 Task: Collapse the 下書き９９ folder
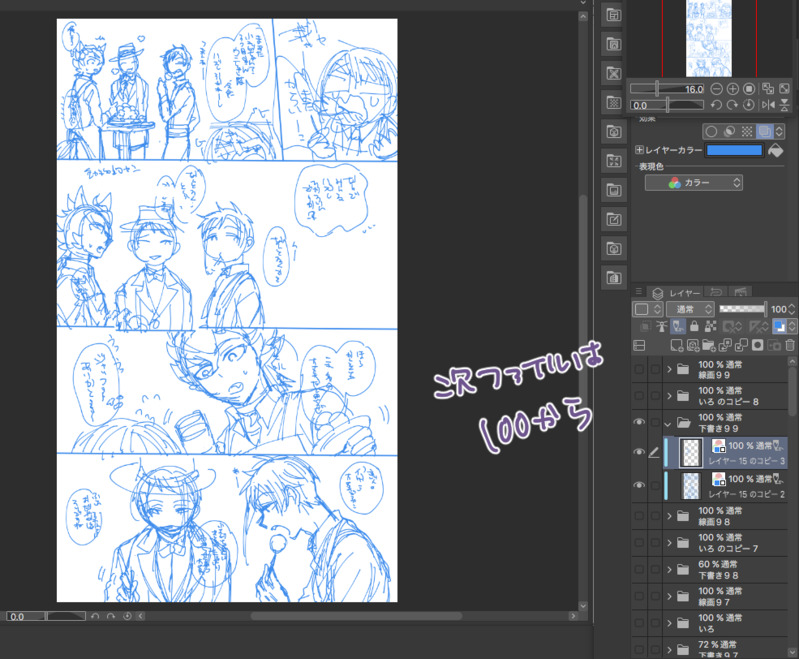tap(668, 423)
